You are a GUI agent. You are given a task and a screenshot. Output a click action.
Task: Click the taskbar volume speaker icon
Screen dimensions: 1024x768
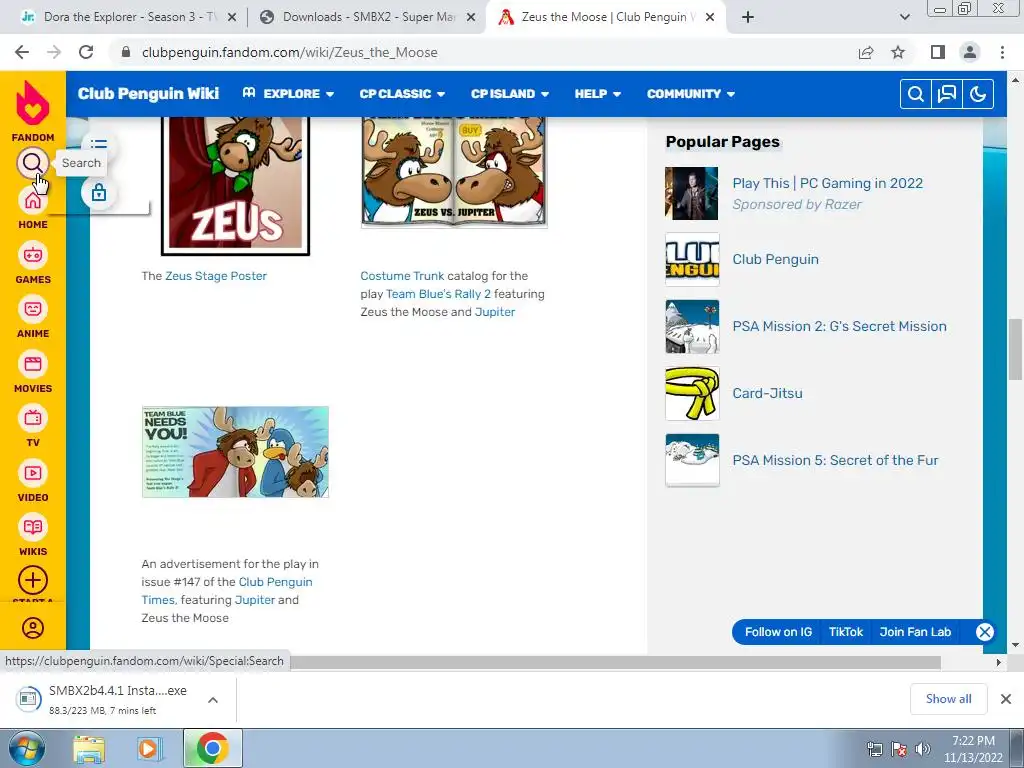(923, 749)
